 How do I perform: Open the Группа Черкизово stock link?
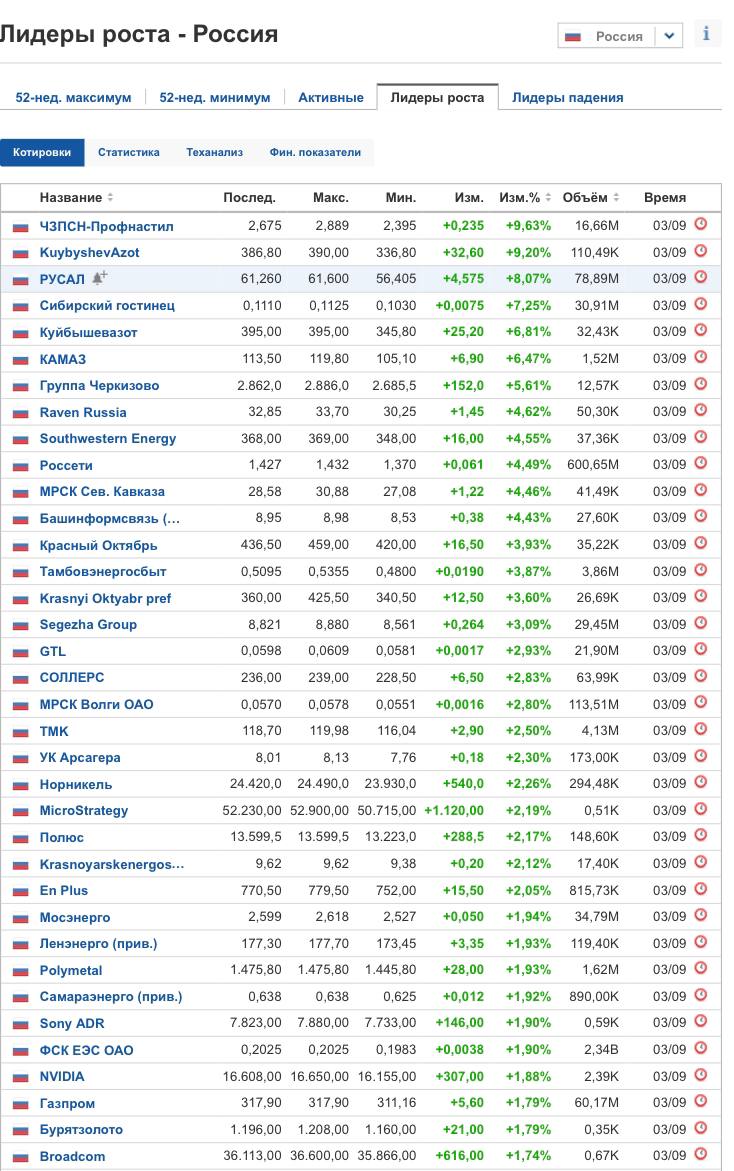(x=99, y=385)
